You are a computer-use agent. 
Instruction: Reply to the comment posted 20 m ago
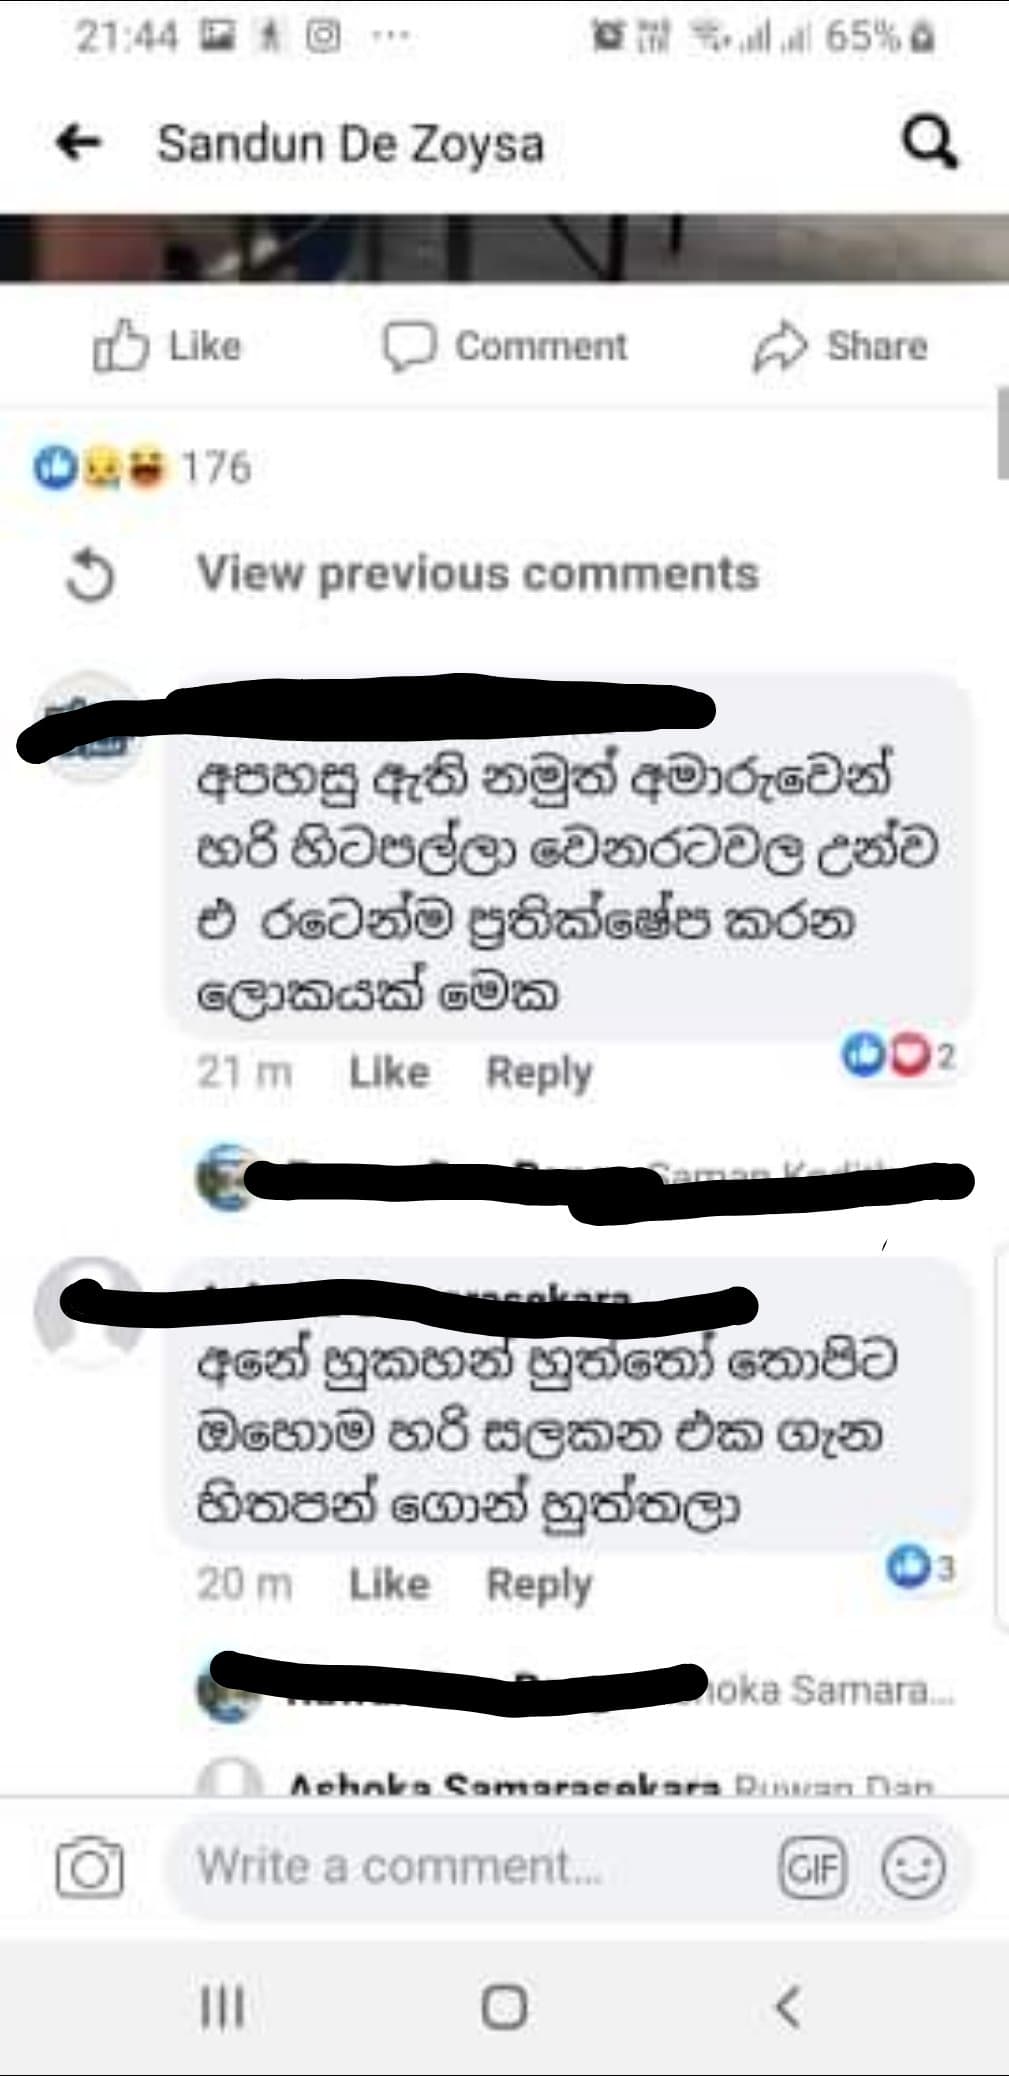coord(539,1584)
